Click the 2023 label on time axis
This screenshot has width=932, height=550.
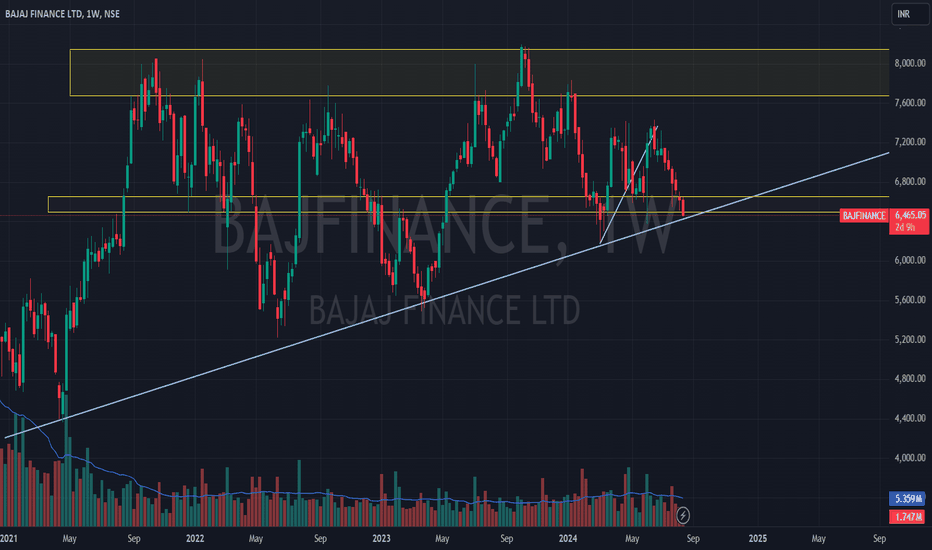pyautogui.click(x=381, y=539)
